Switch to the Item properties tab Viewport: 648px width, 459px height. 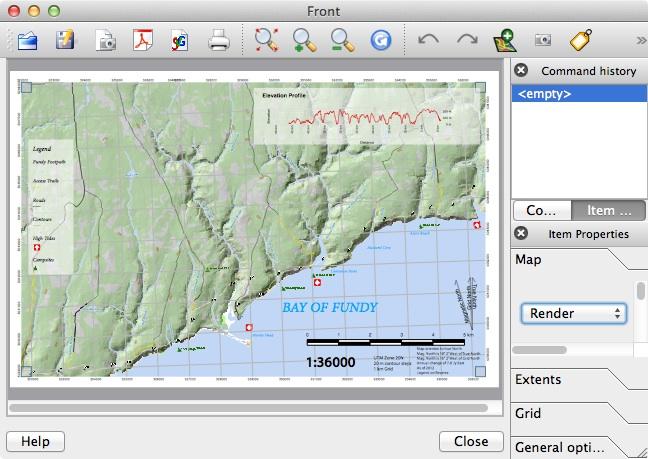pos(608,211)
